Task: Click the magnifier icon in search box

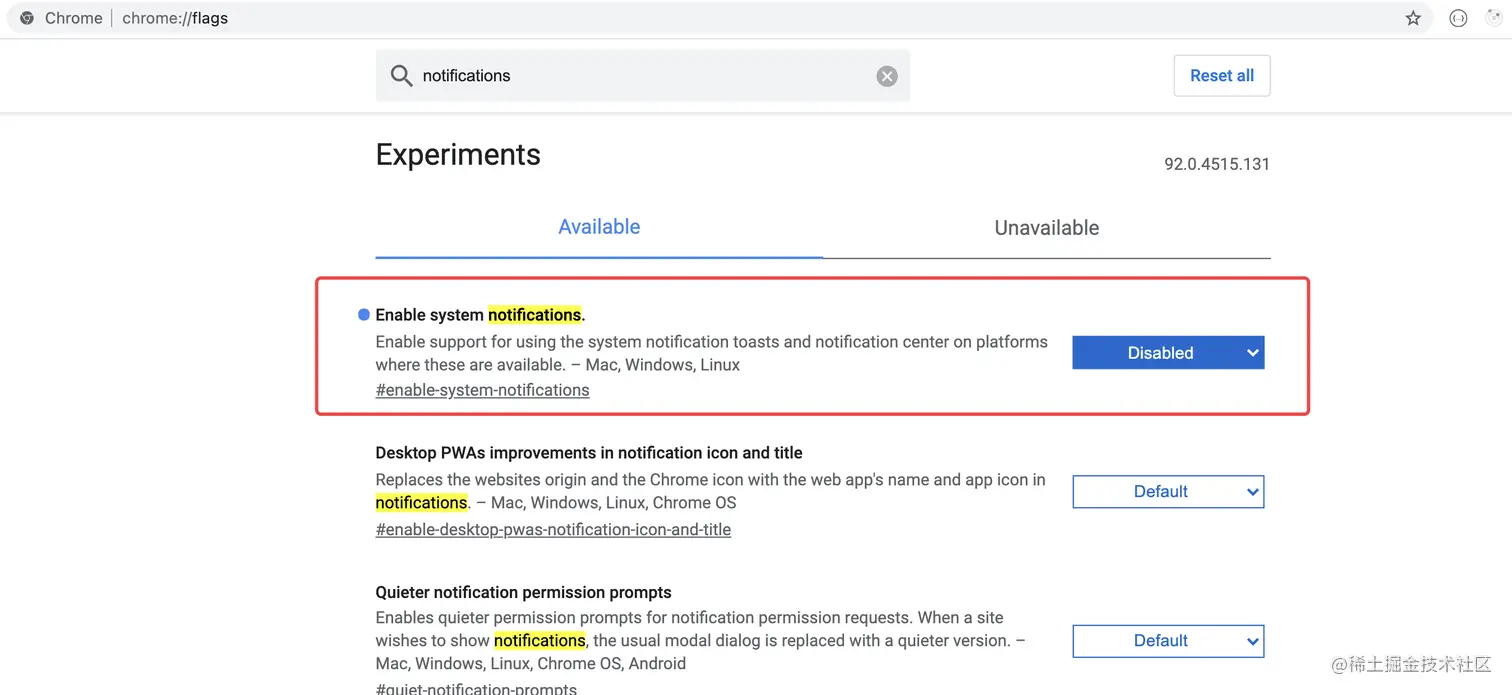Action: [x=401, y=76]
